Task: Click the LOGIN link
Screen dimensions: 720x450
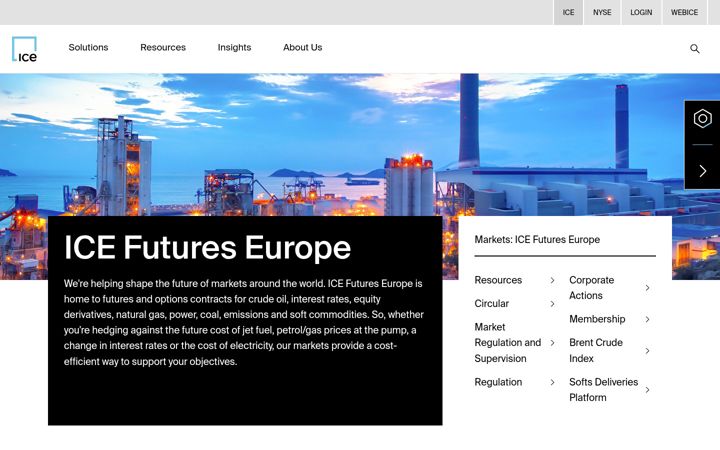Action: coord(641,12)
